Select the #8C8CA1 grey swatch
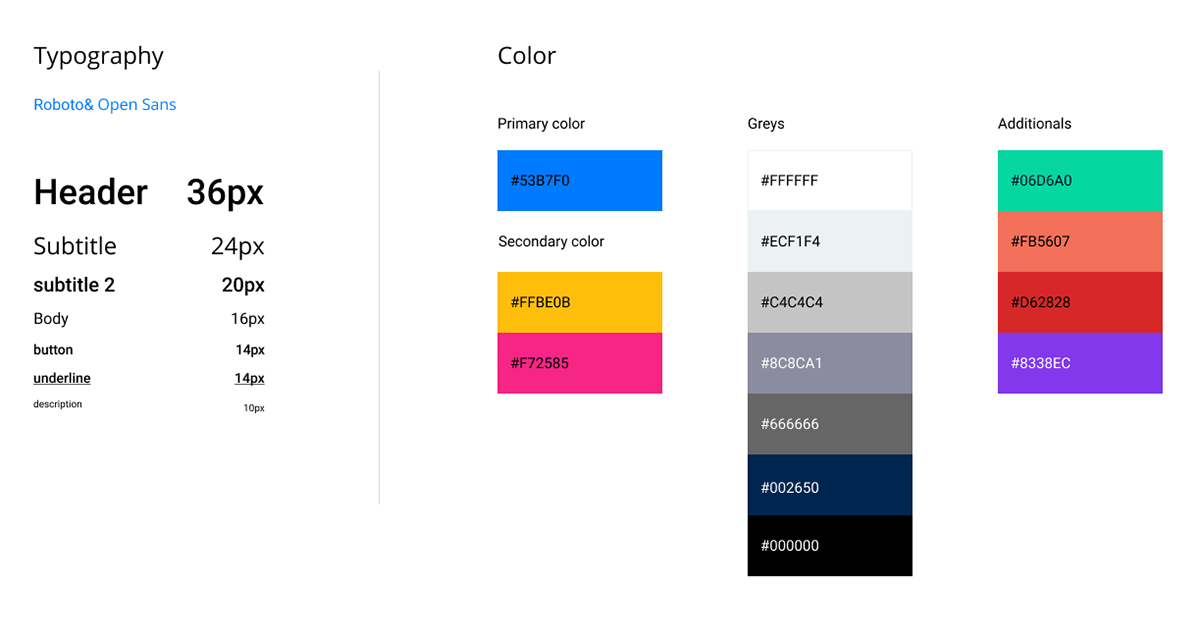 pyautogui.click(x=829, y=363)
